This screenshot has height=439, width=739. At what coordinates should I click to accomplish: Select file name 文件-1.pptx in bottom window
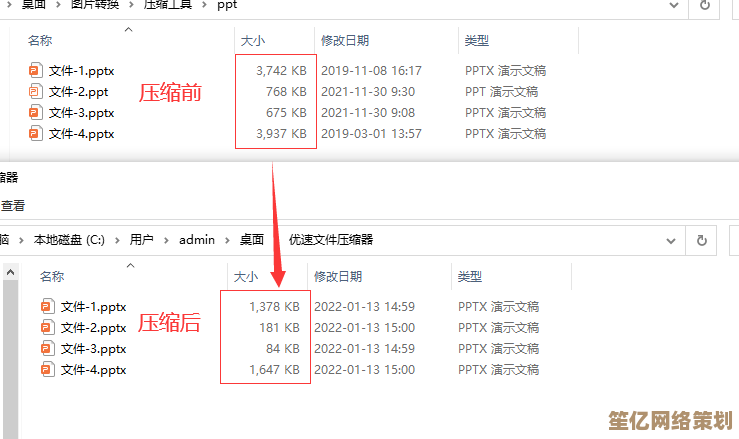pos(93,307)
